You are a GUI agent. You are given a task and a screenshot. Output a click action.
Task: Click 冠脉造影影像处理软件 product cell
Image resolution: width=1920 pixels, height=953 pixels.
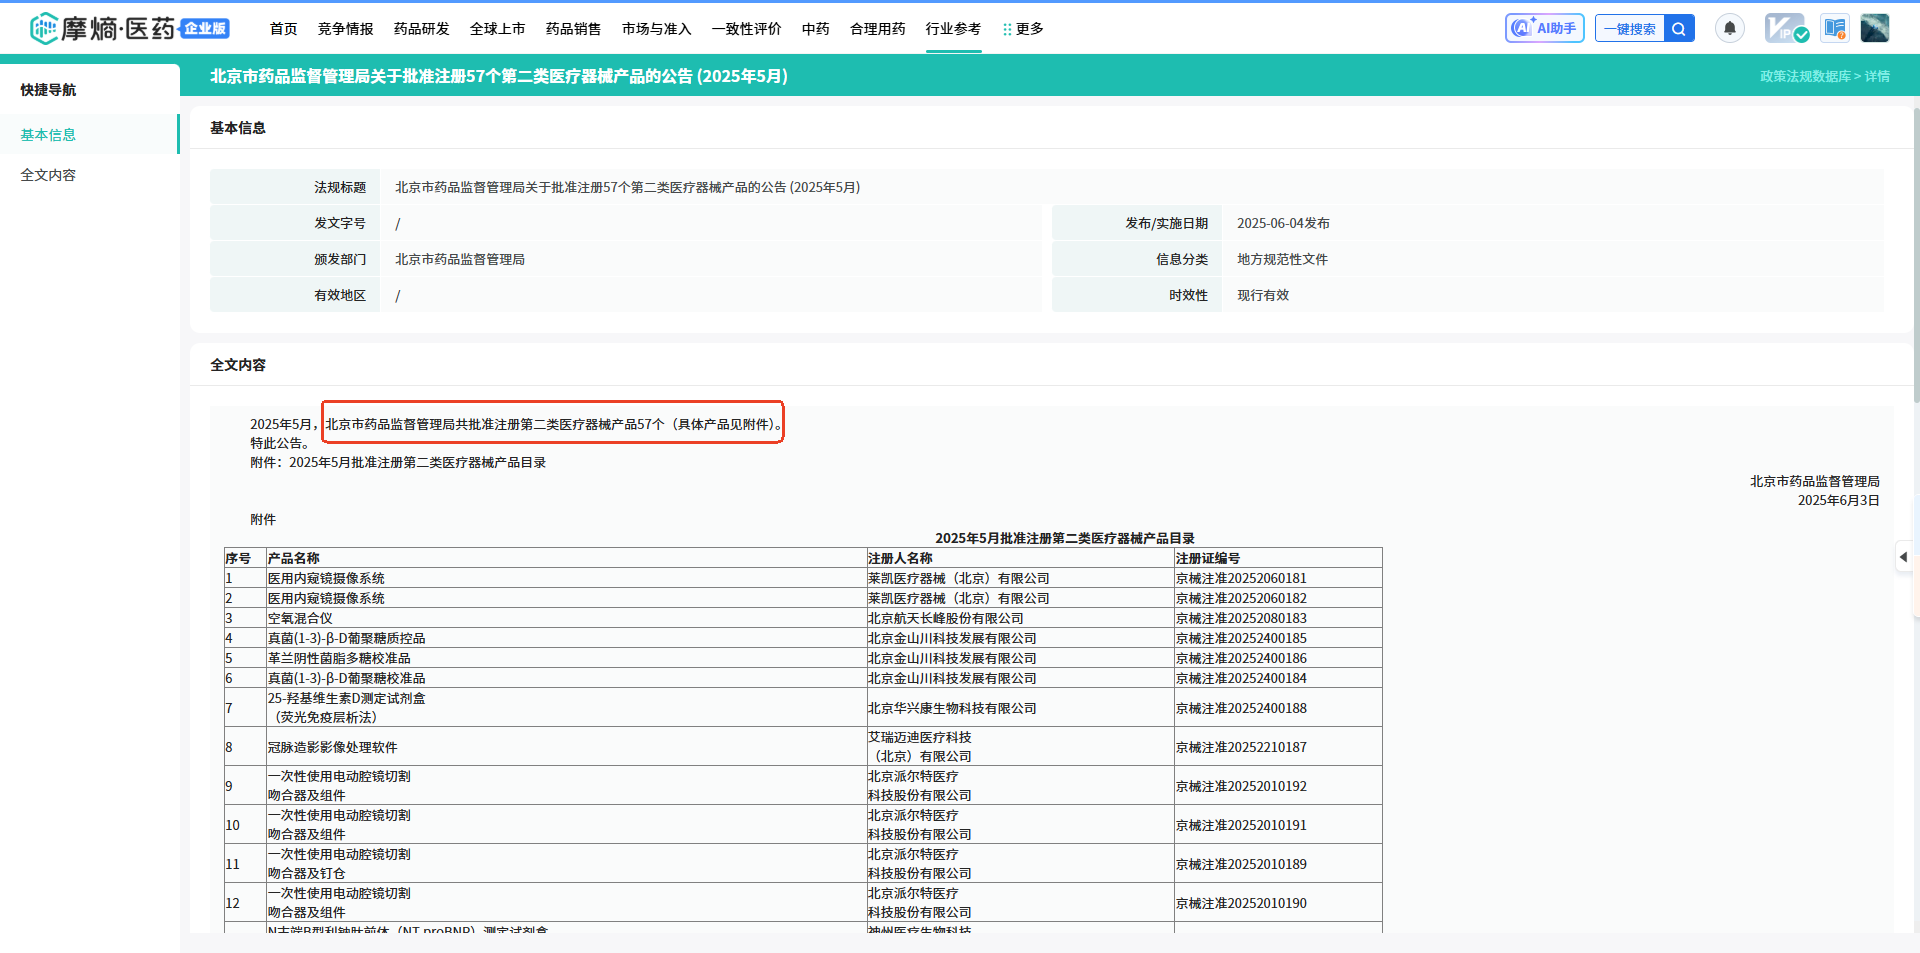click(332, 747)
